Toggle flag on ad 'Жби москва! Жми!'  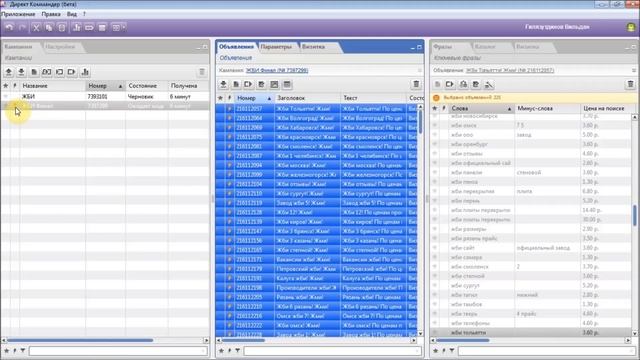(x=230, y=165)
